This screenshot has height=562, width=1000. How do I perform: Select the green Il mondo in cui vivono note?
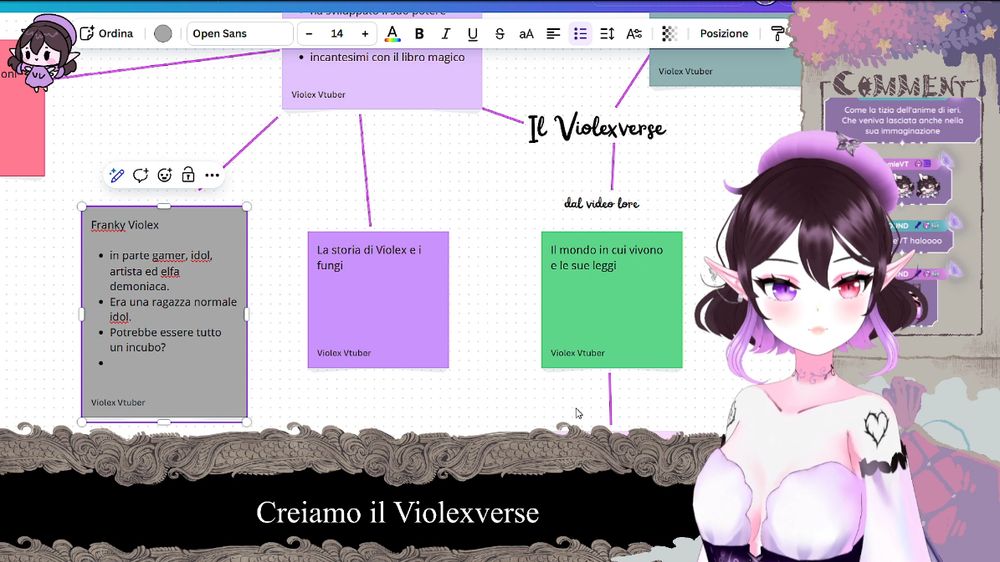(612, 300)
